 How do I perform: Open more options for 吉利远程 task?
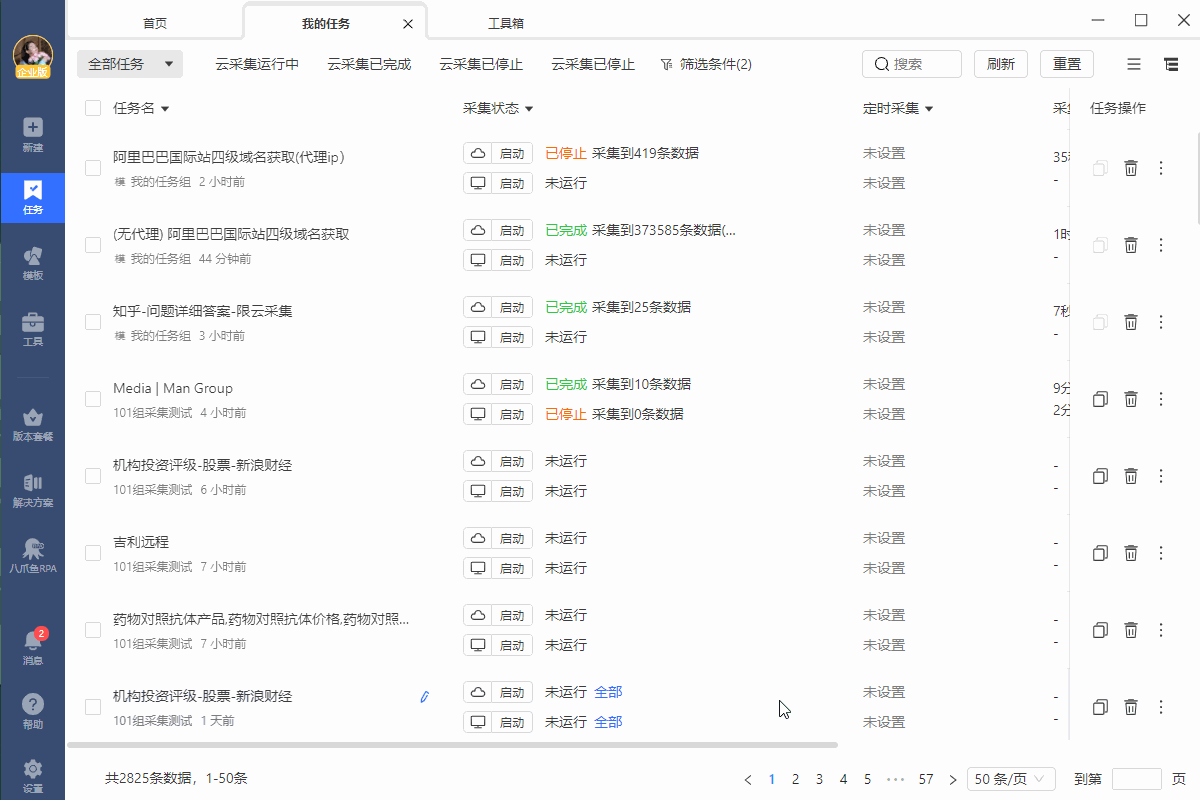(1161, 553)
